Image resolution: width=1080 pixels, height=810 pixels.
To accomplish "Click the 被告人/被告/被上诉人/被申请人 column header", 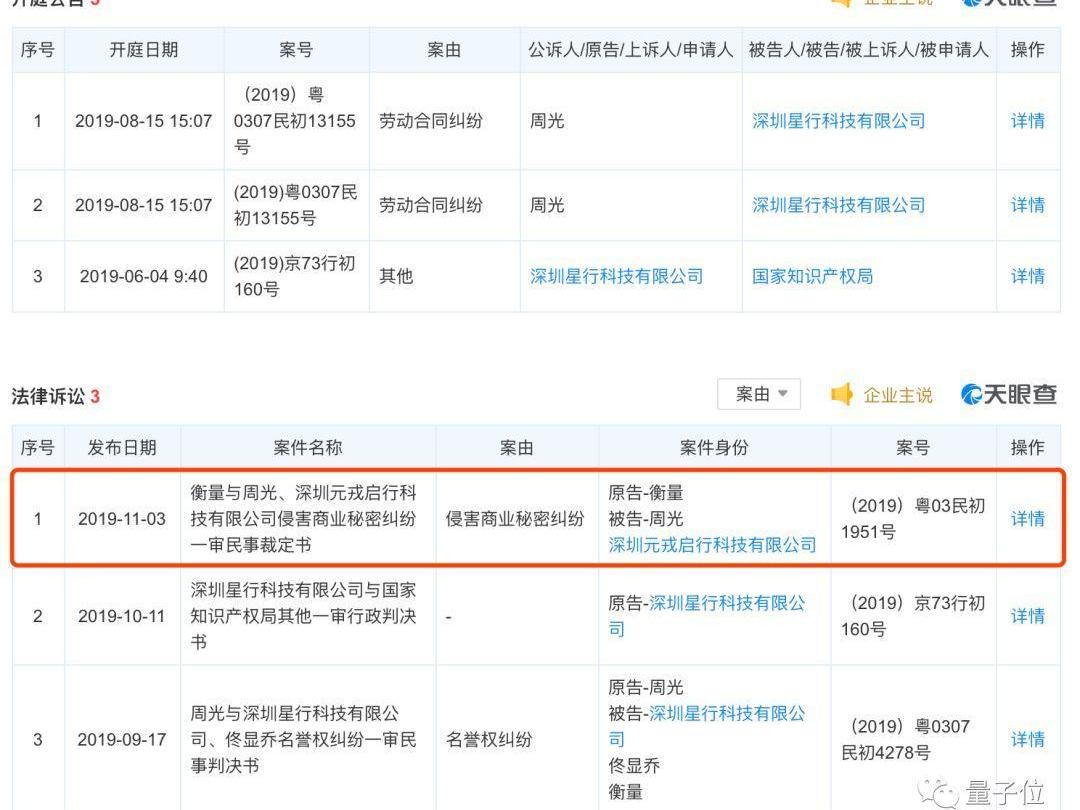I will tap(869, 50).
